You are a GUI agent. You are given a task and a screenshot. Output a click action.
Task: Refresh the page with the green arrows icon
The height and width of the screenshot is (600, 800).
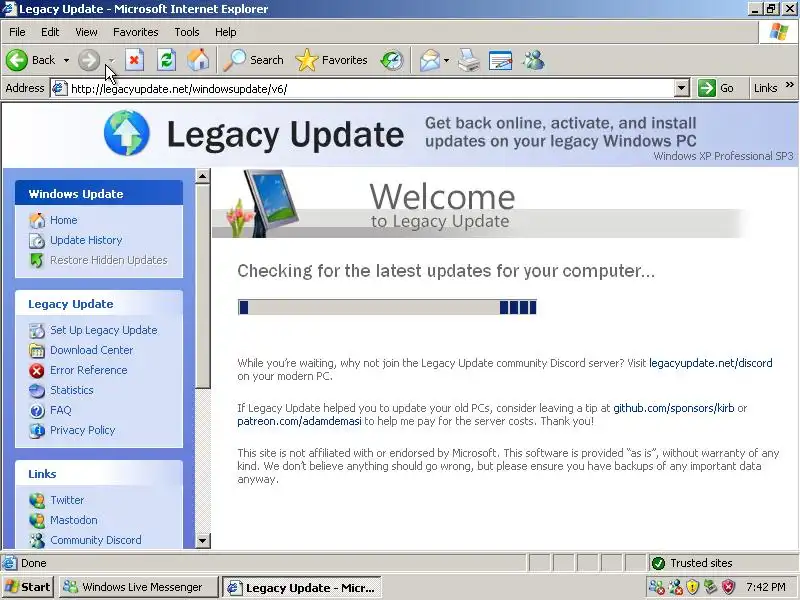click(x=166, y=60)
